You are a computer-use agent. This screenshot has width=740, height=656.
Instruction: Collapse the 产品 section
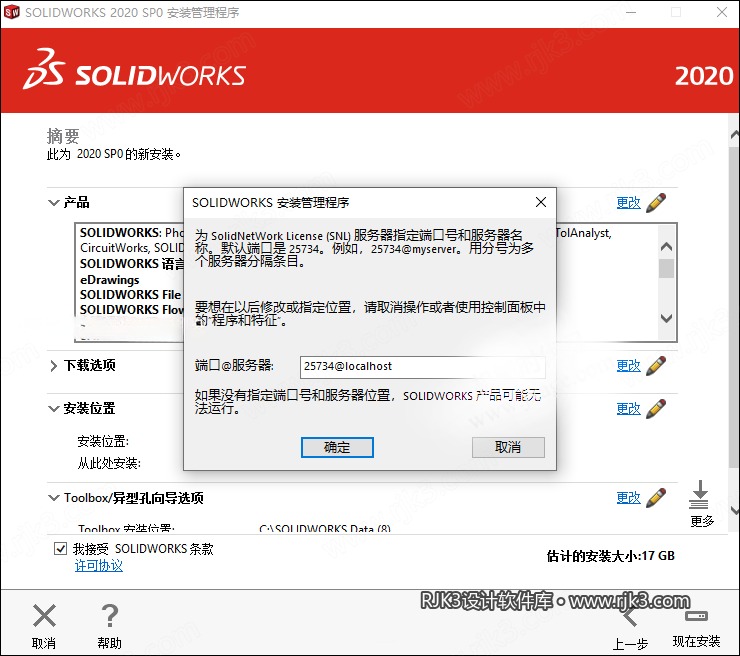click(53, 203)
